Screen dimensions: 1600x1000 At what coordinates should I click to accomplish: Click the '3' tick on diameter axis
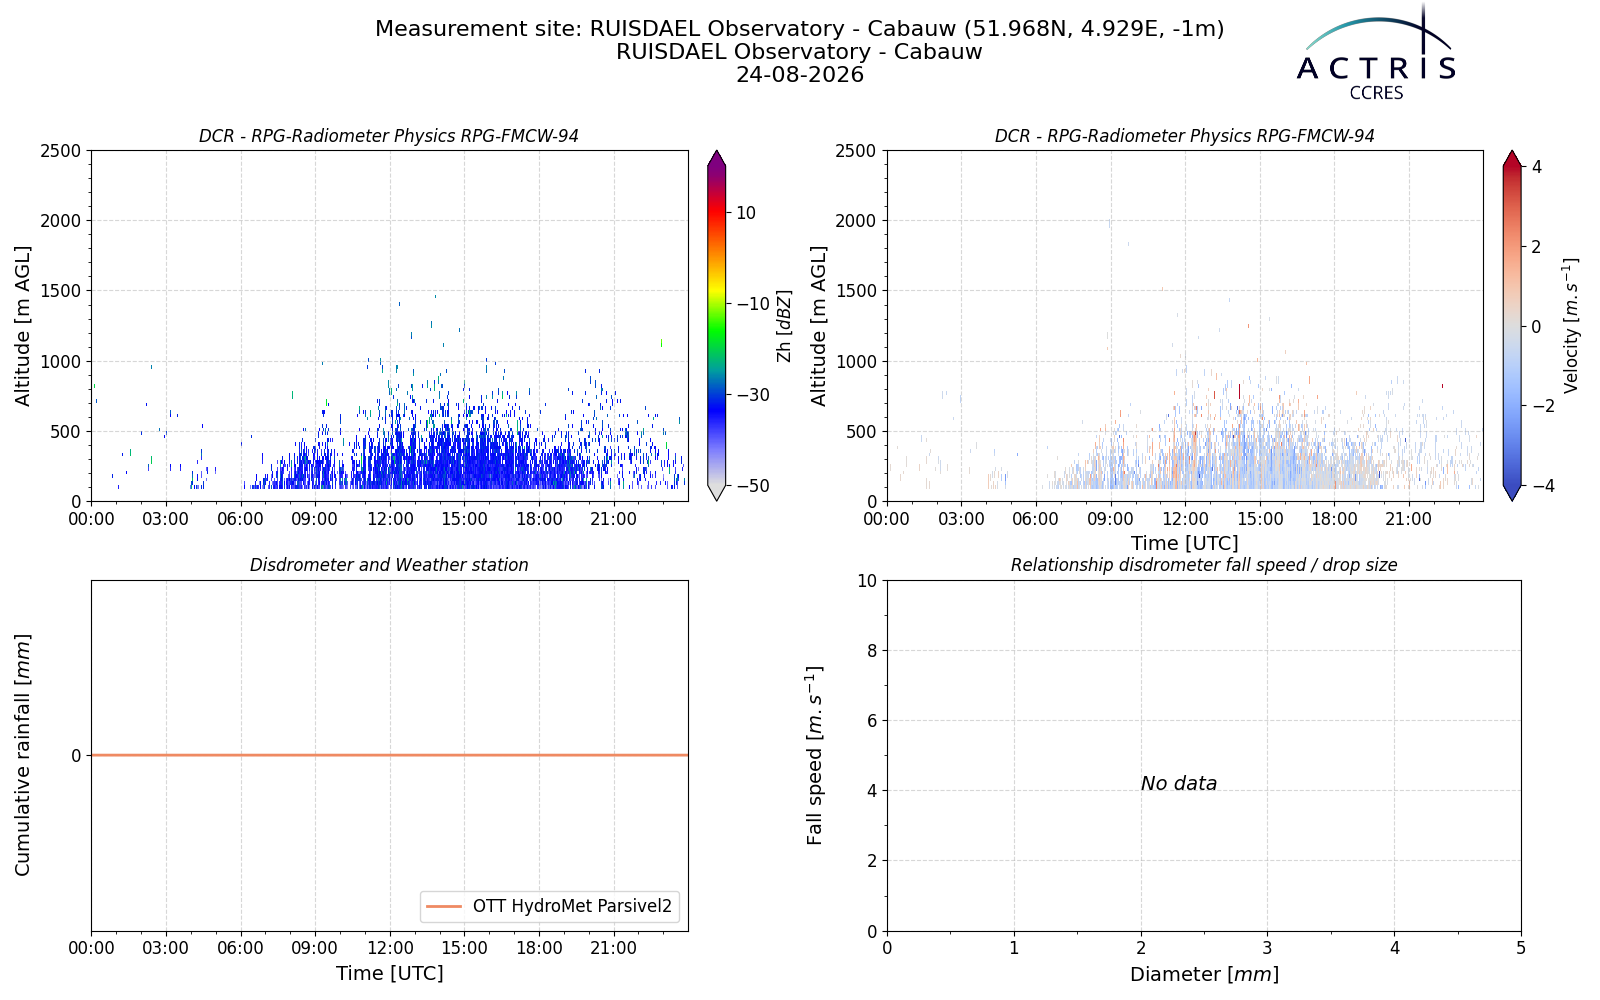[x=1267, y=948]
